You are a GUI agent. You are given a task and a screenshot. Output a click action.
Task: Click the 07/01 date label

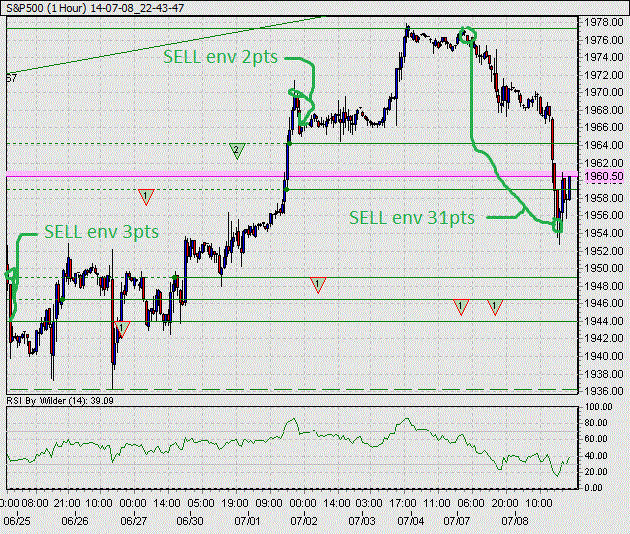coord(247,521)
